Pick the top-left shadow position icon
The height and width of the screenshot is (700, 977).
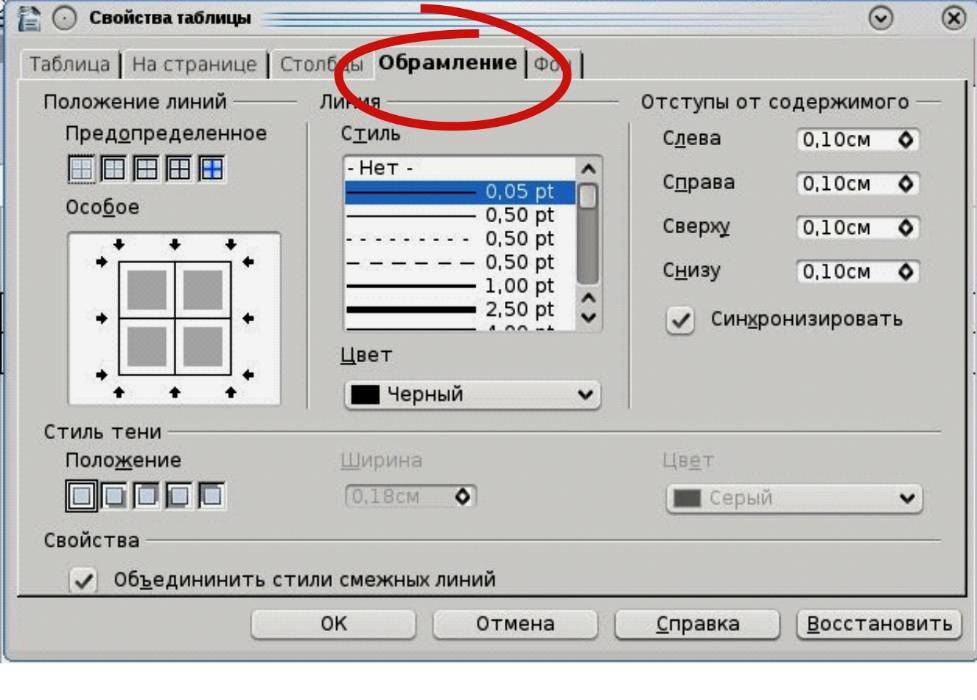pos(212,494)
